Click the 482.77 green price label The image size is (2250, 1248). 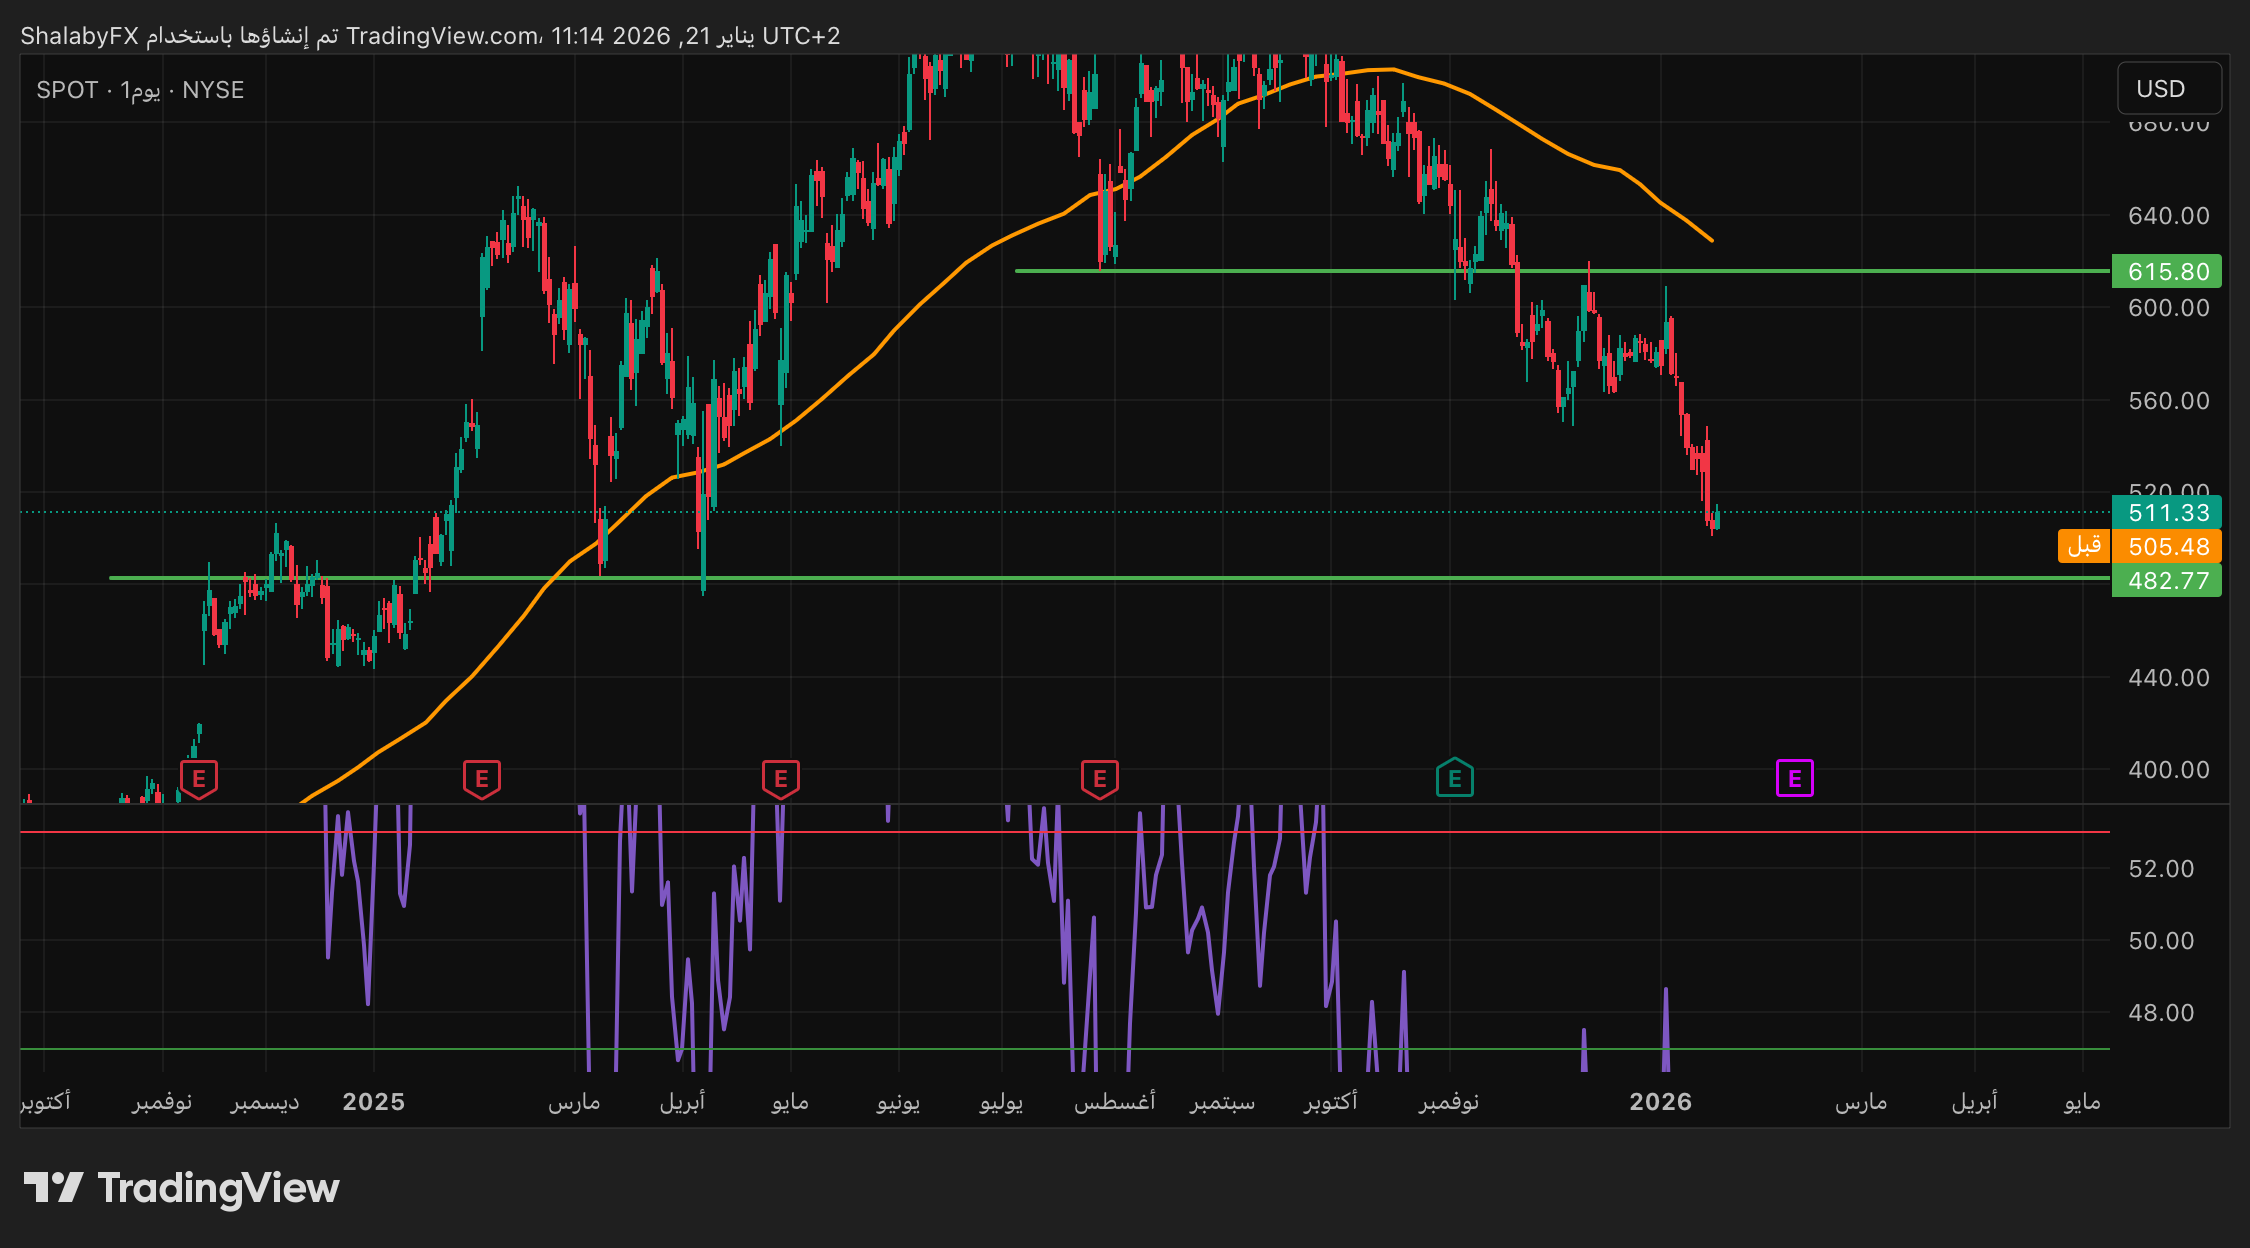[2167, 580]
